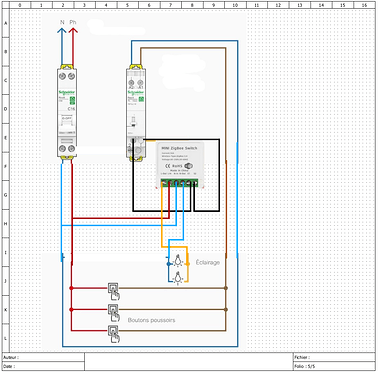Click the Éclairage text label
The width and height of the screenshot is (380, 375).
pyautogui.click(x=208, y=263)
